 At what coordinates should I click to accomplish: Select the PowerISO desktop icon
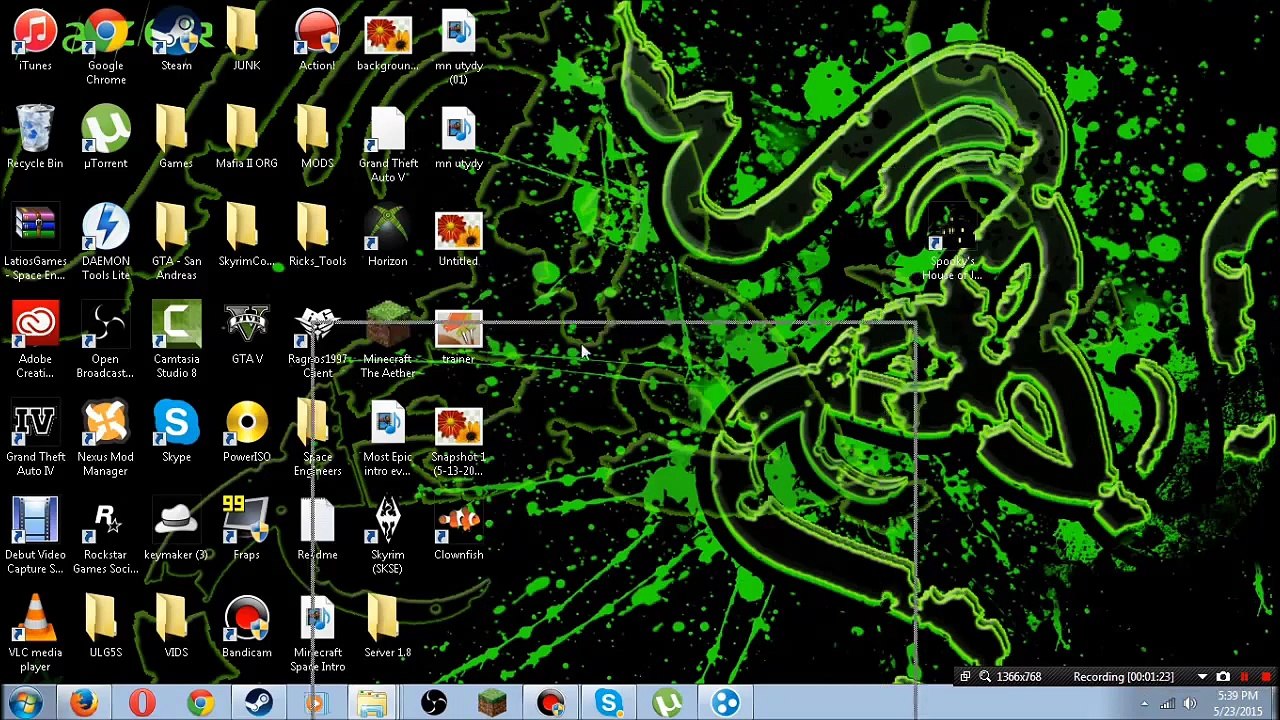(246, 432)
